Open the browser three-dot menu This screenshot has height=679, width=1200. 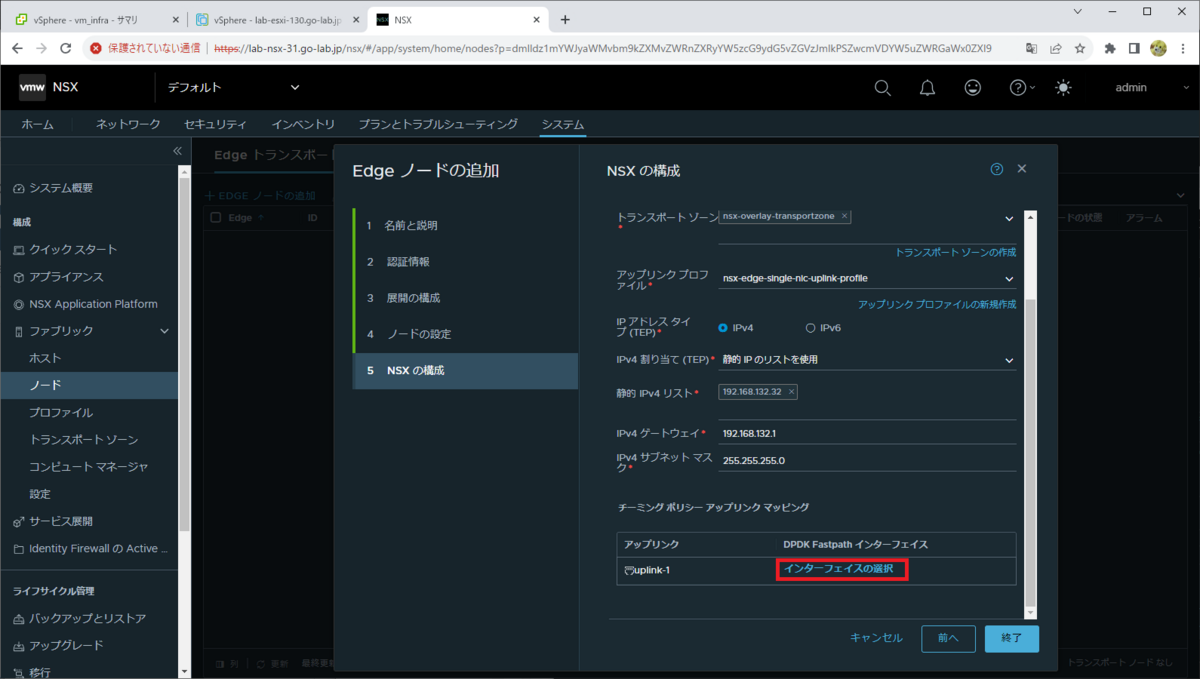tap(1183, 48)
